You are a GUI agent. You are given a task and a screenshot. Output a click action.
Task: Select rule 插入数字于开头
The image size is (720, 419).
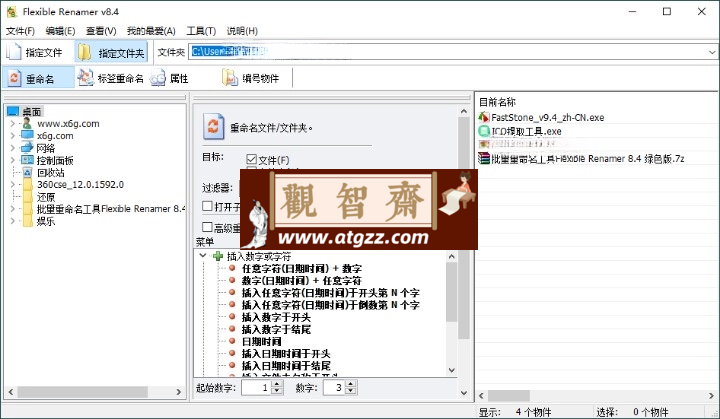(276, 317)
